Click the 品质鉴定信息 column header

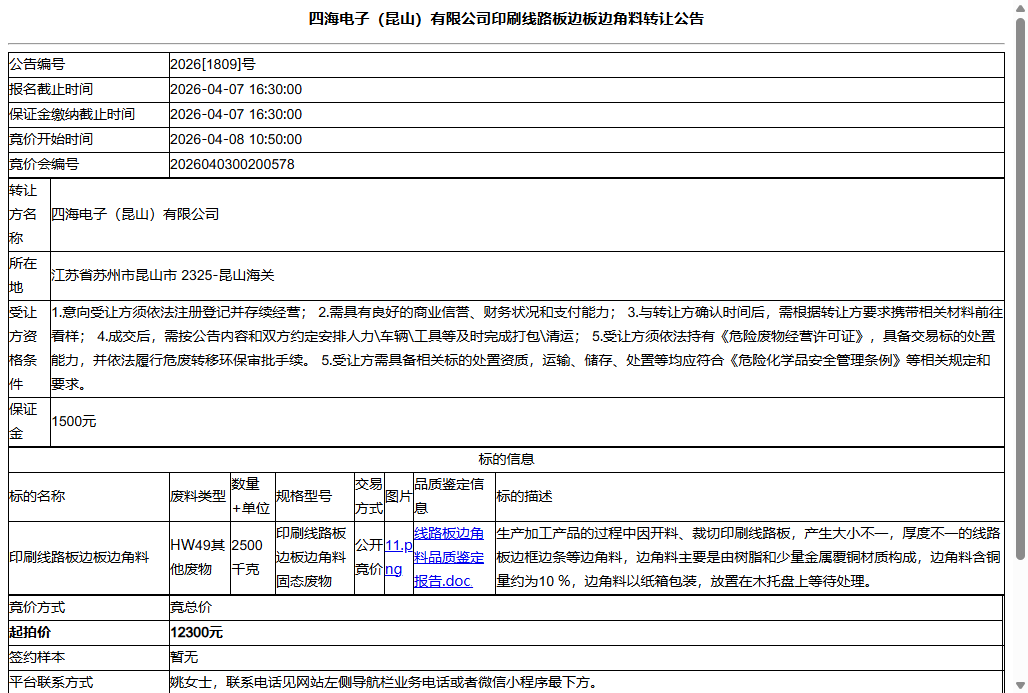(x=454, y=496)
